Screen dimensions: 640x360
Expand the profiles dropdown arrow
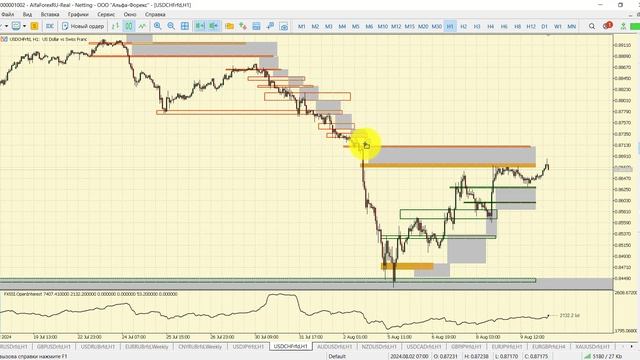(x=24, y=26)
